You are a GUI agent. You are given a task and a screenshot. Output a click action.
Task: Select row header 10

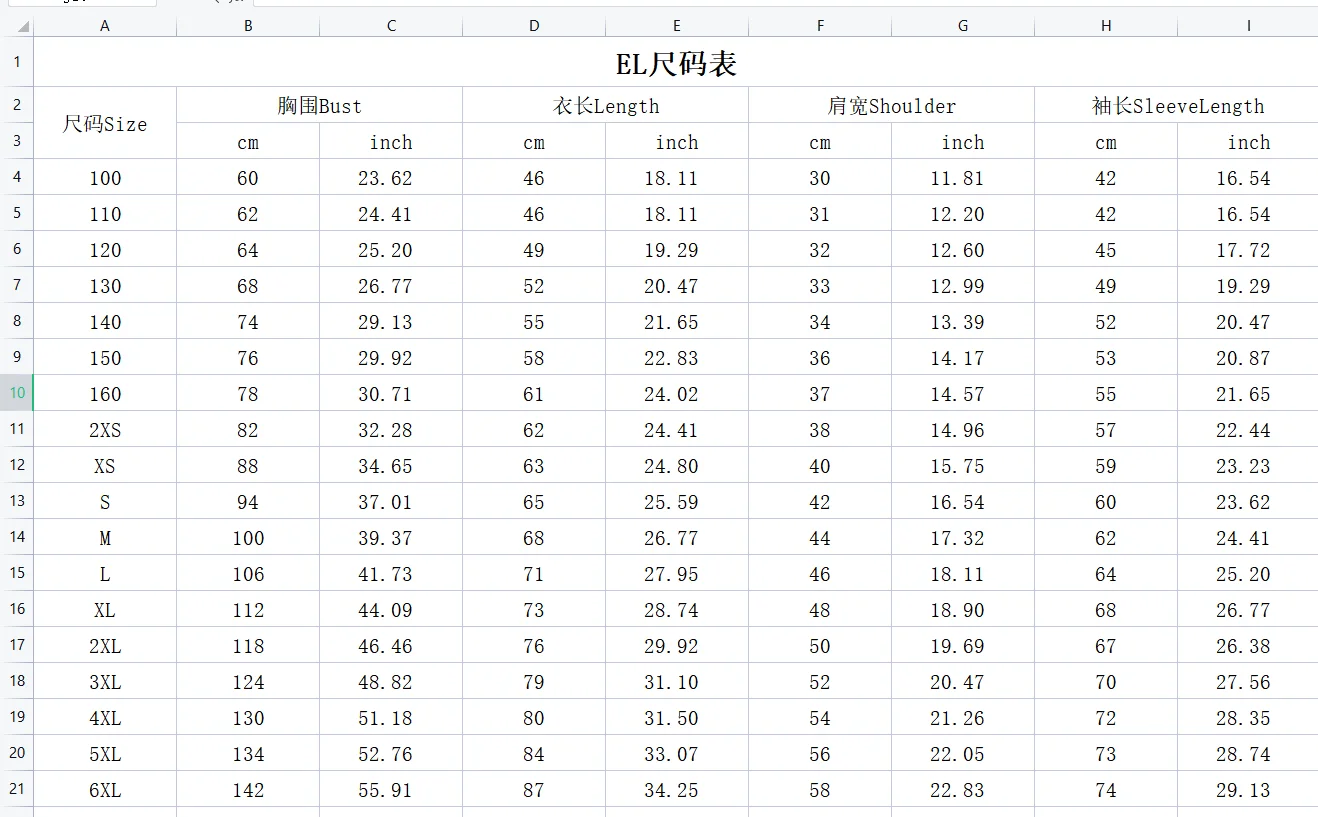point(16,393)
